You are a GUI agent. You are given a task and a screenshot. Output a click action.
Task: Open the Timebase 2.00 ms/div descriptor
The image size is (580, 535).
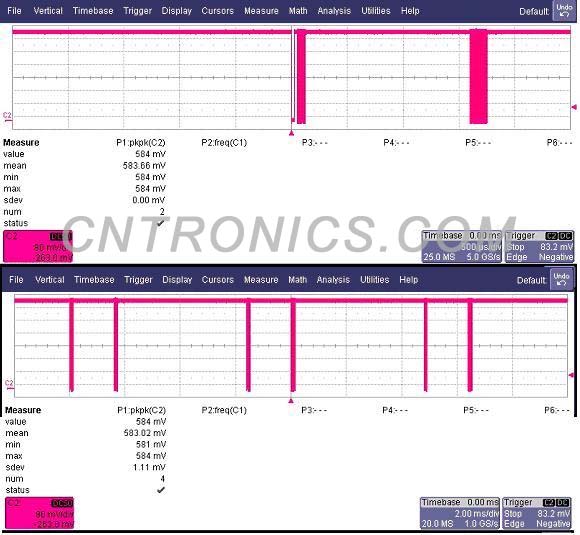click(x=460, y=513)
